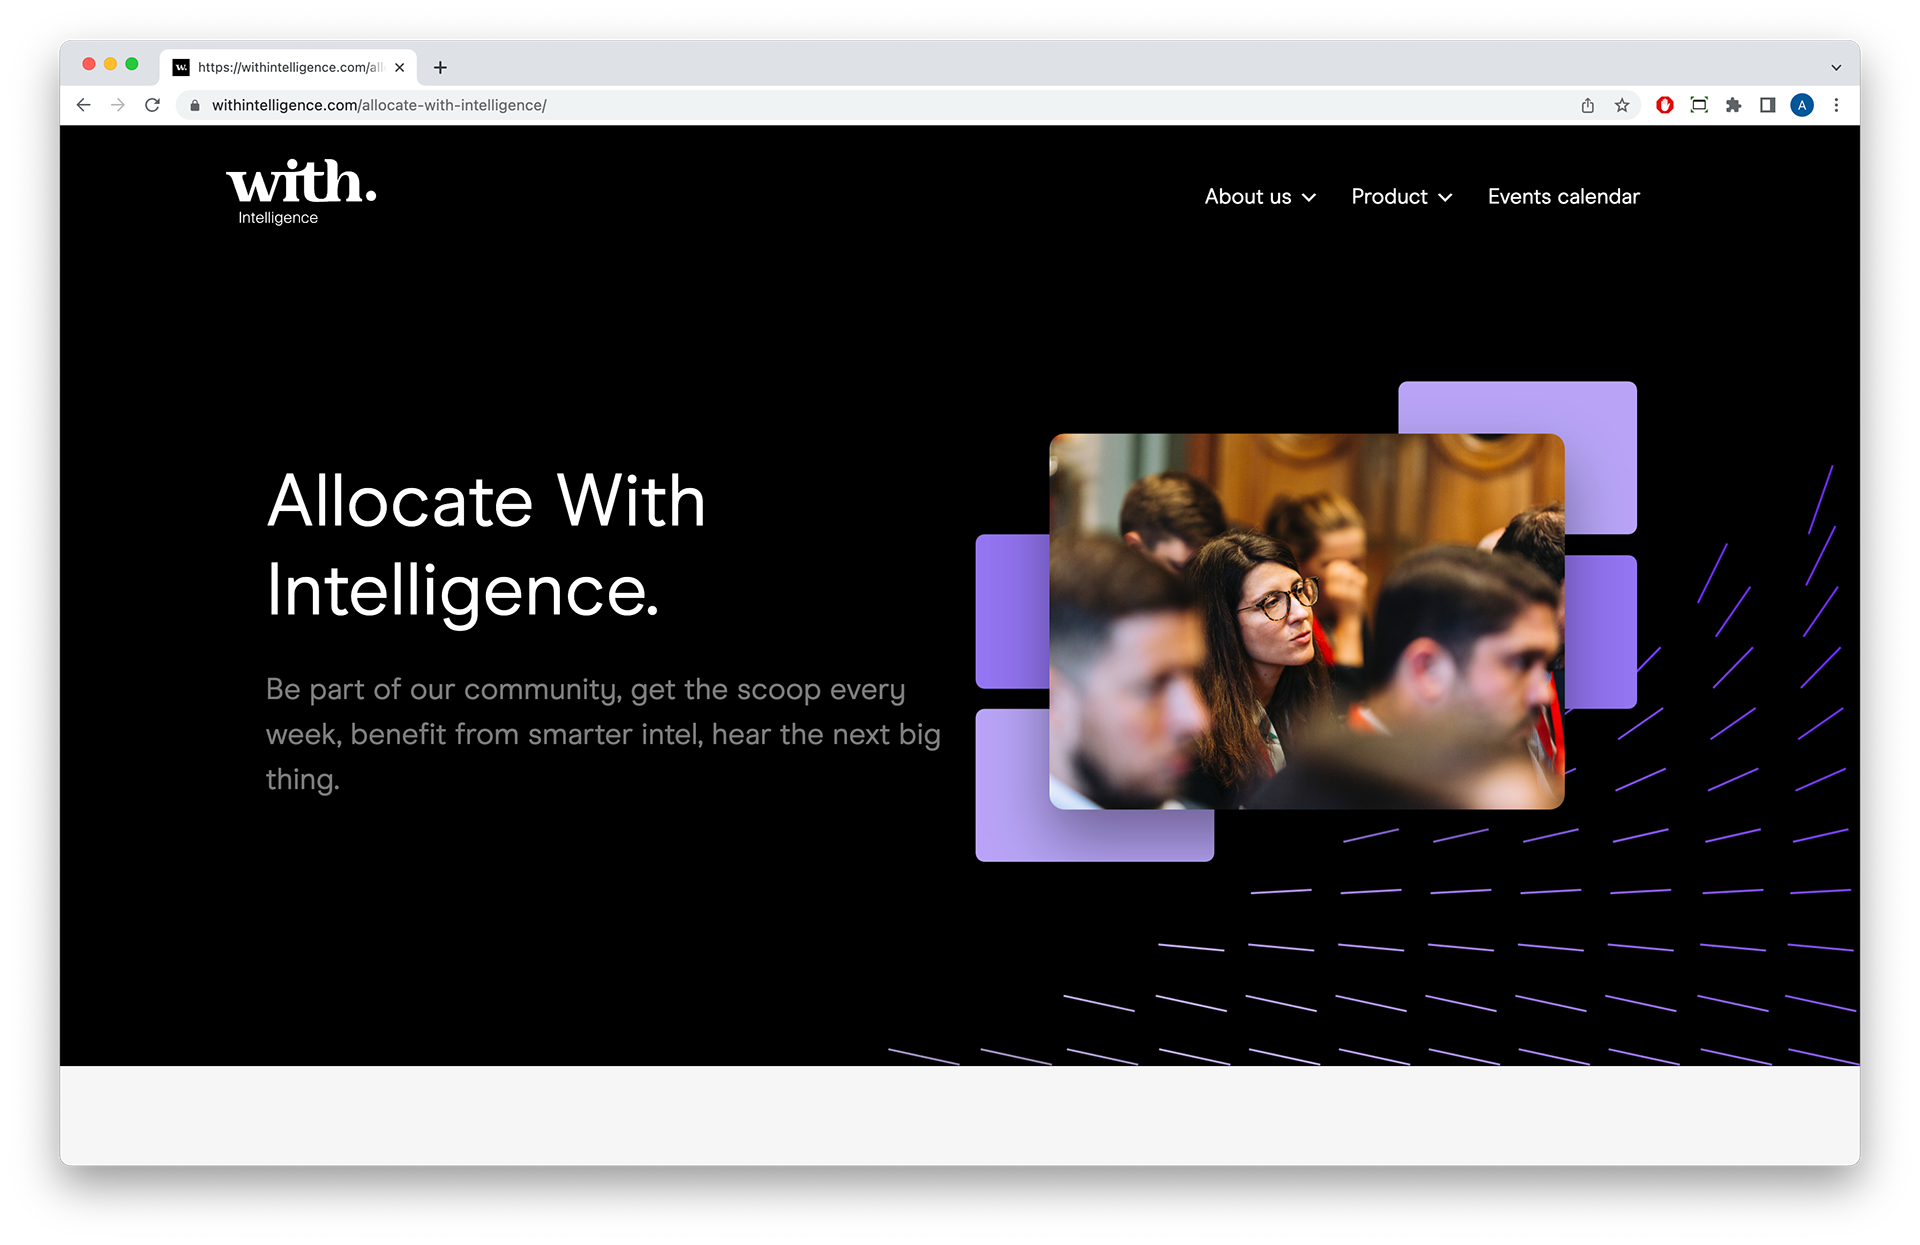Click the screenshot capture extension icon
The image size is (1920, 1245).
coord(1699,105)
